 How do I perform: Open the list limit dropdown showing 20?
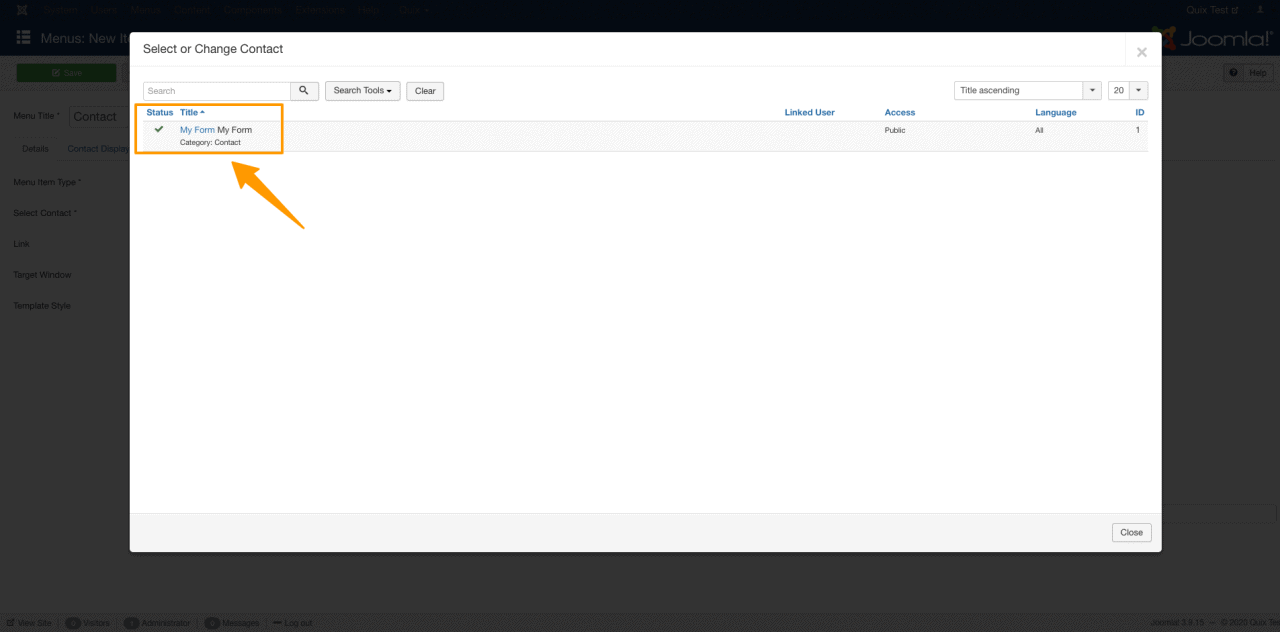tap(1128, 91)
